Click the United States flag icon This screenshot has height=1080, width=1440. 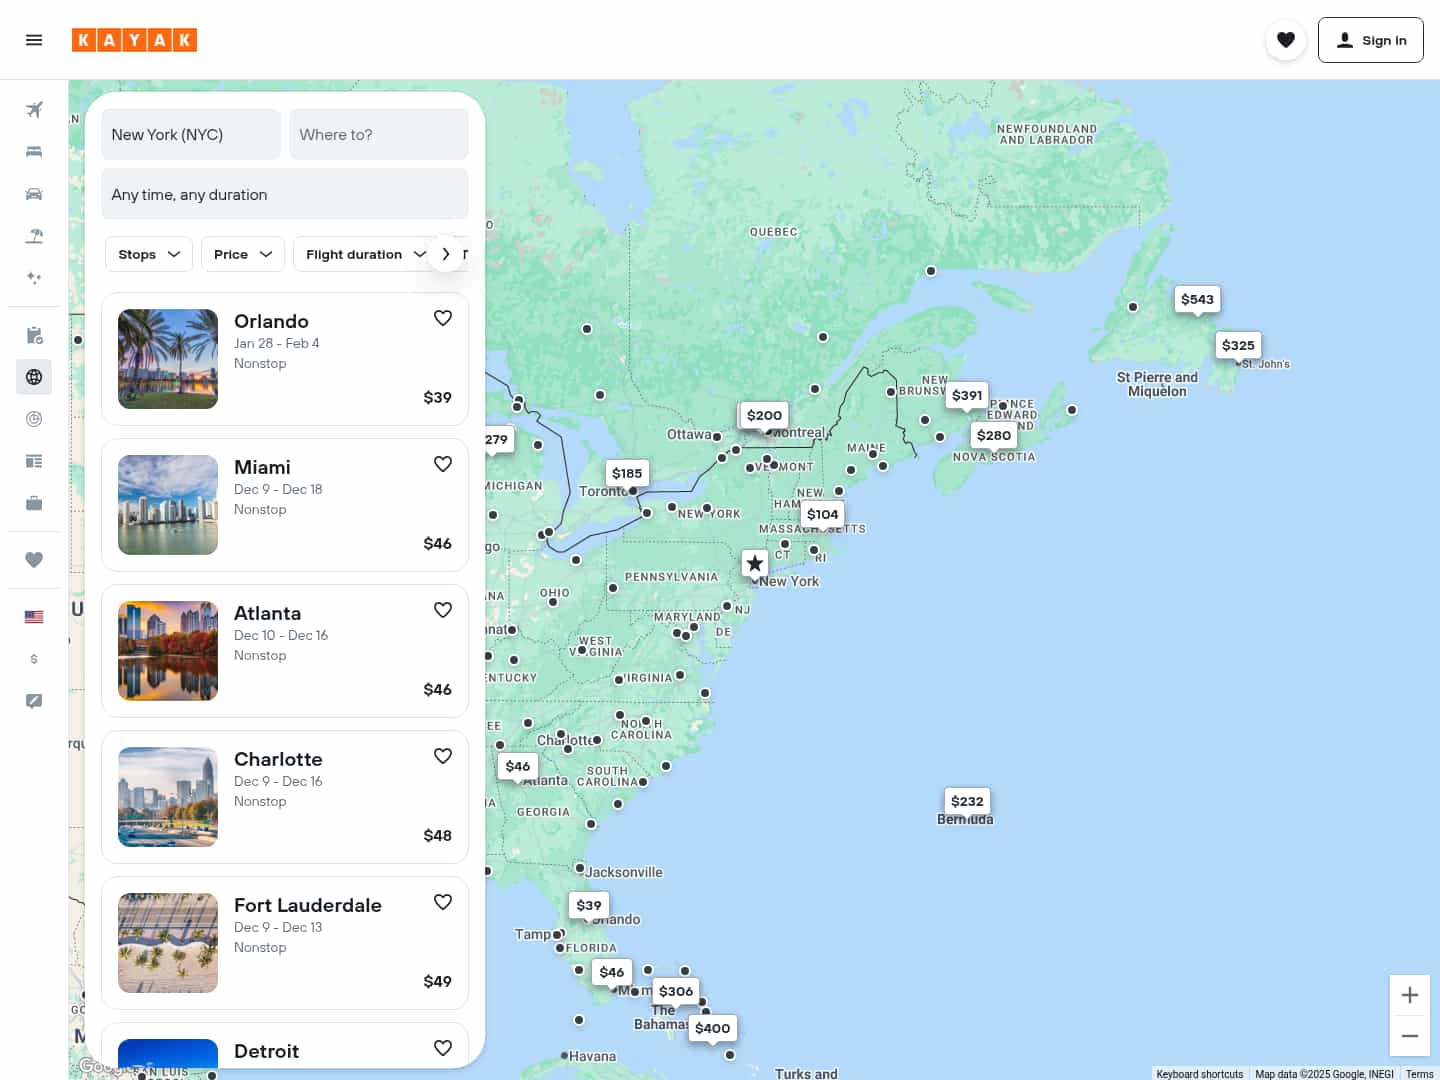(34, 617)
